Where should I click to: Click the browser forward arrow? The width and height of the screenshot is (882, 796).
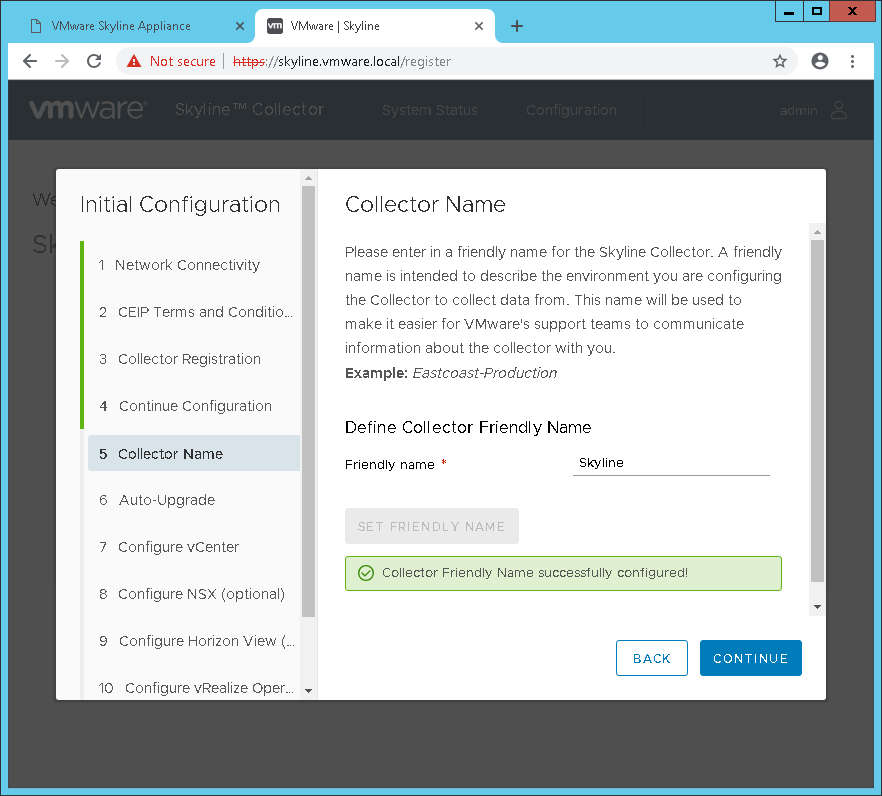62,61
